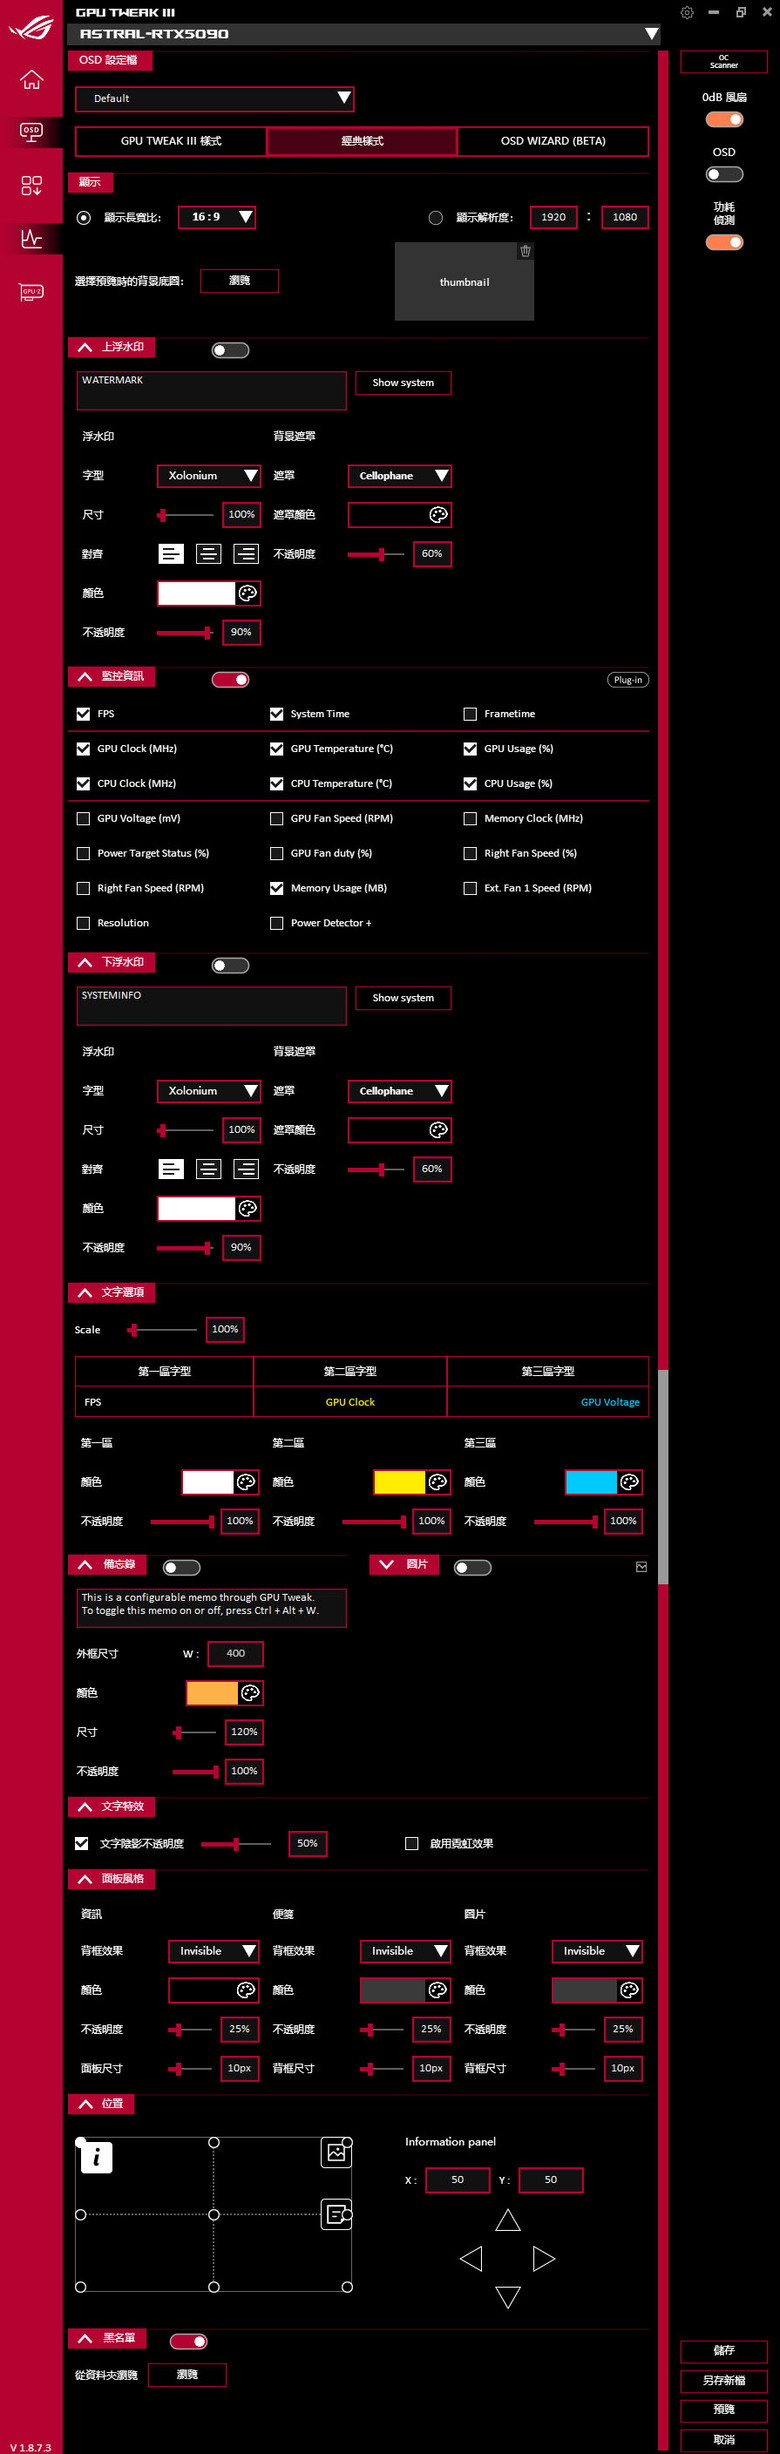Switch to OSD WIZARD (BETA) tab
Screen dimensions: 780x2454
[553, 141]
